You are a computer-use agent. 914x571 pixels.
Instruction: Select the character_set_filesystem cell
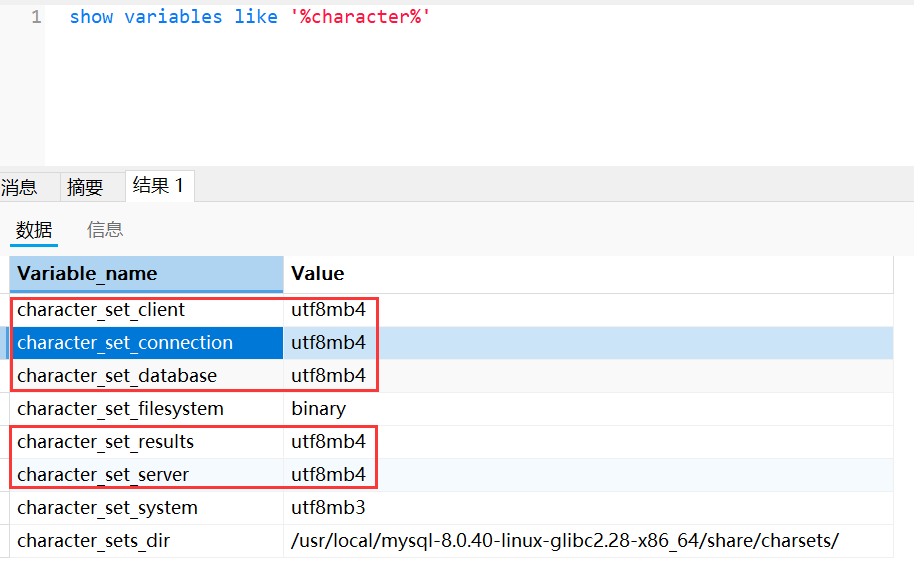pyautogui.click(x=120, y=409)
